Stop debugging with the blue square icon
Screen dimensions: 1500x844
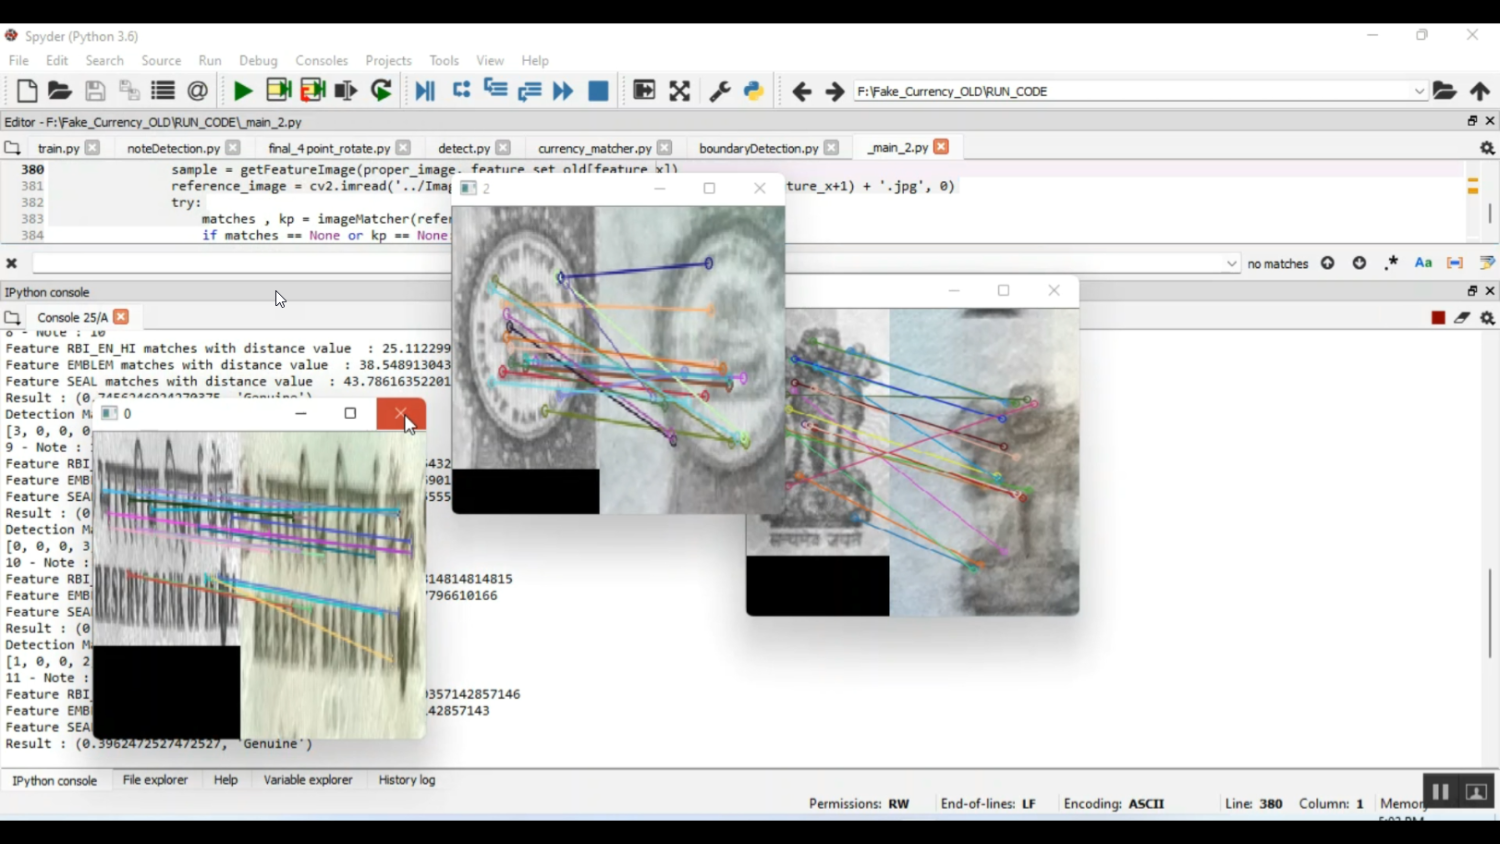598,91
